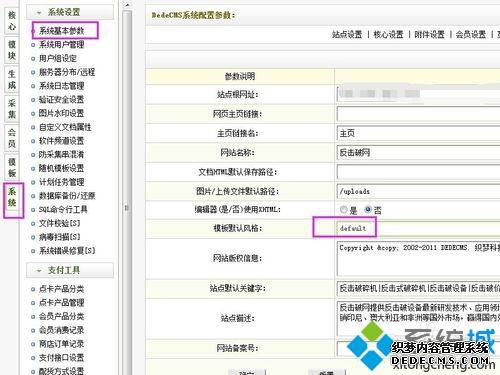Image resolution: width=500 pixels, height=375 pixels.
Task: Collapse the 支付工具 section header
Action: point(70,270)
